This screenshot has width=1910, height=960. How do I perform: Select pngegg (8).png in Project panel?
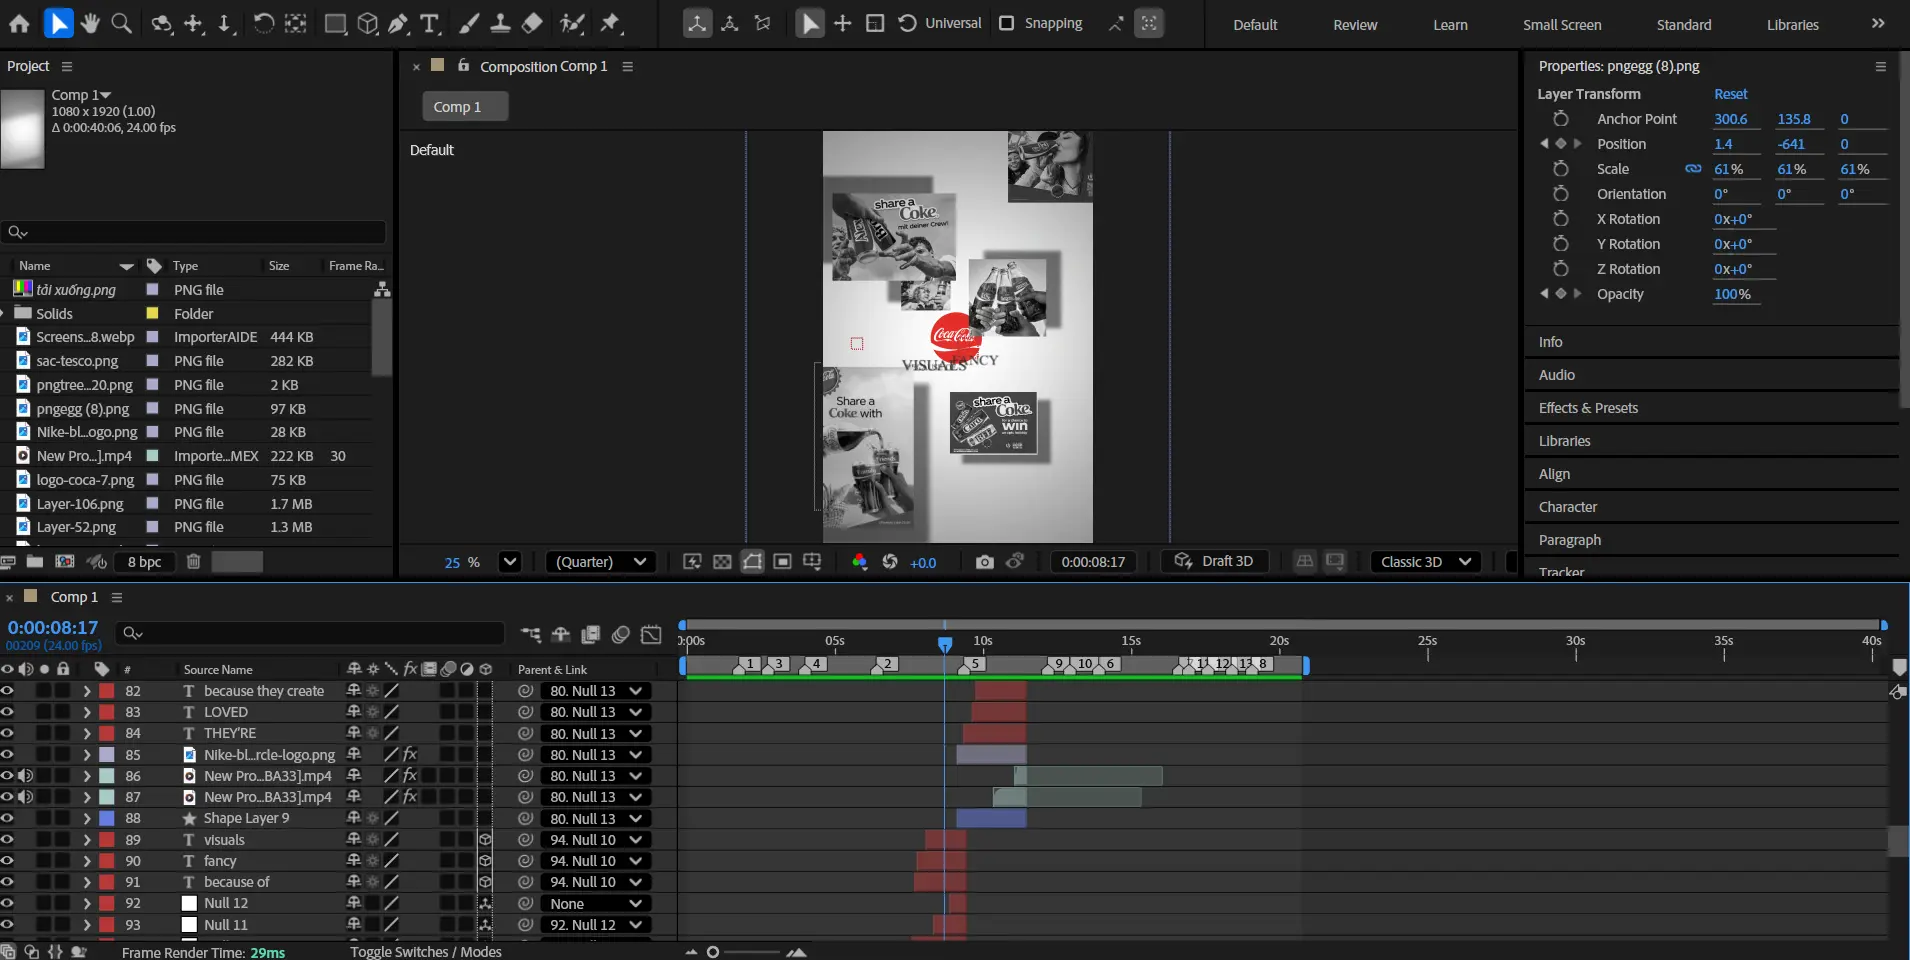(x=83, y=409)
